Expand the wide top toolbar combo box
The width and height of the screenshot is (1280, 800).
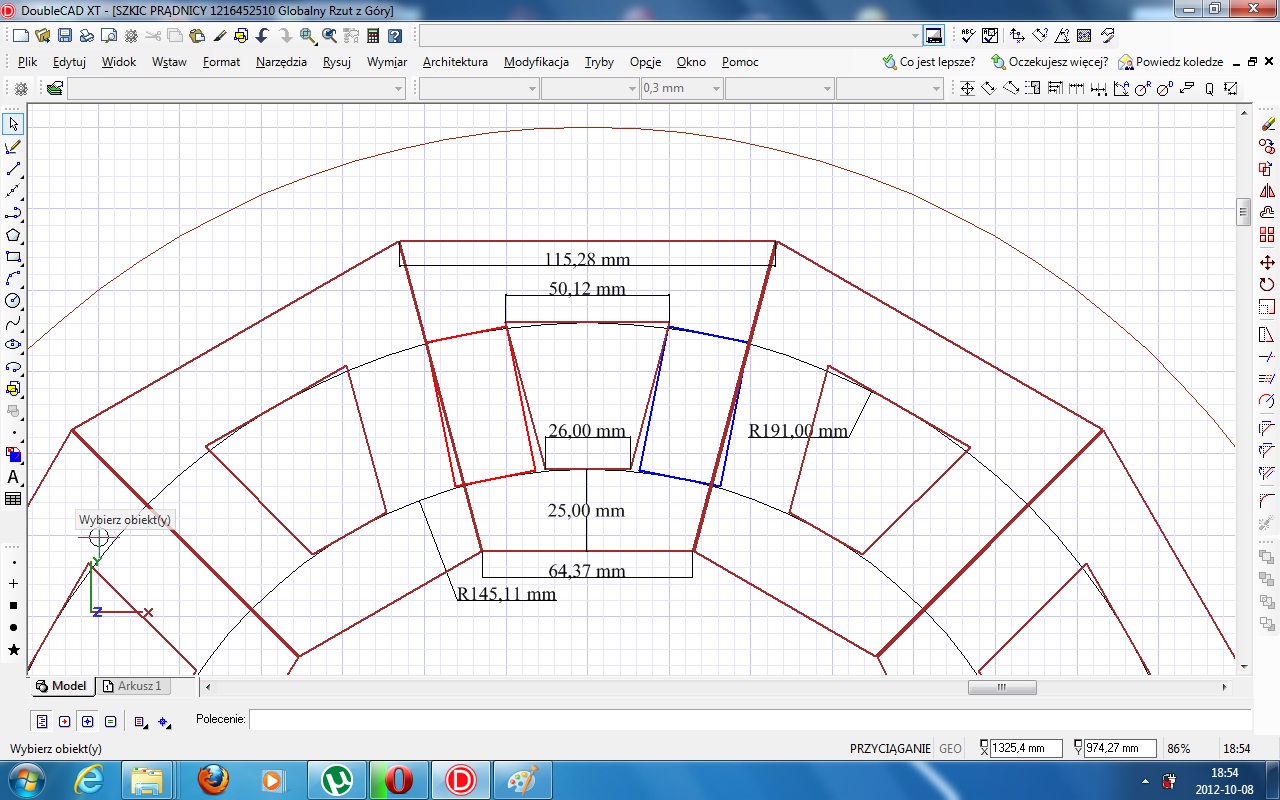click(x=915, y=36)
